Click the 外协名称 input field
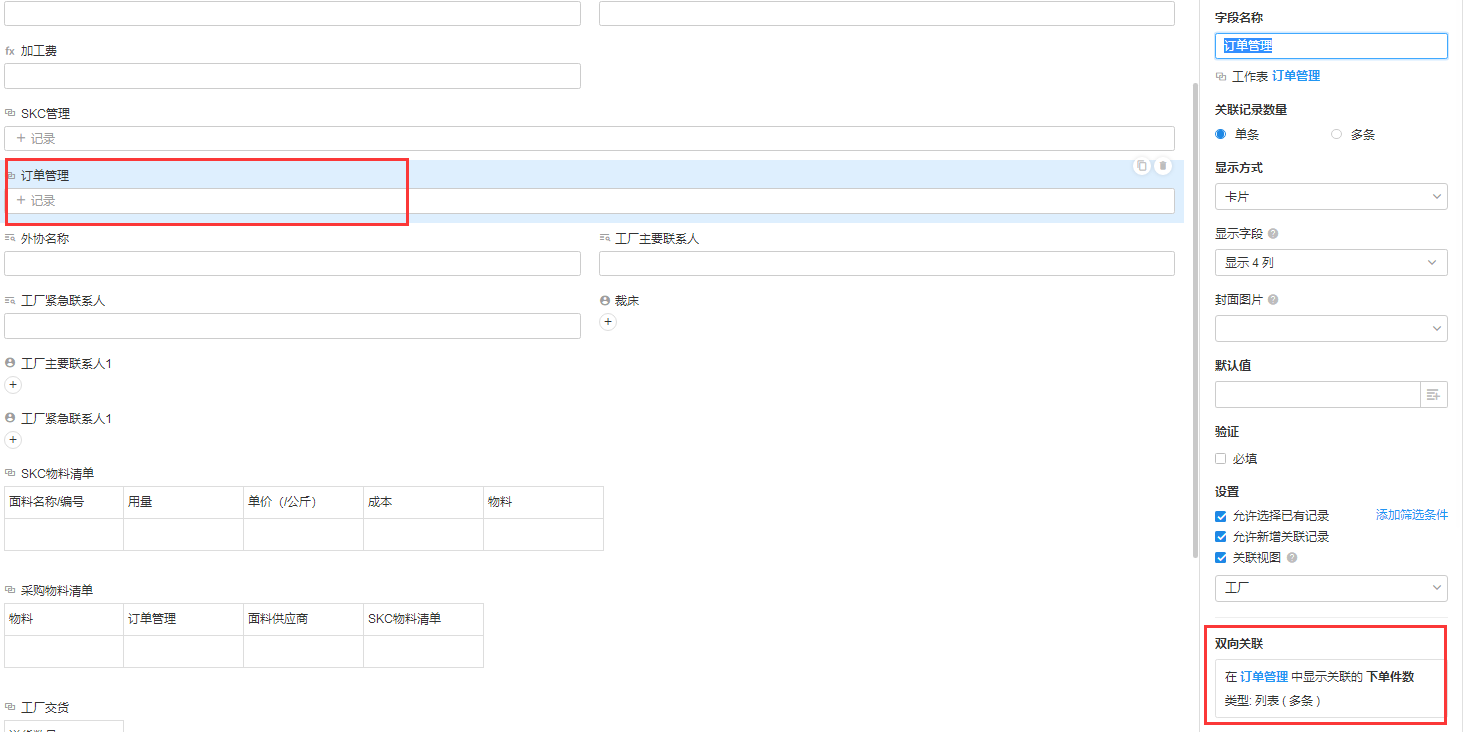1468x732 pixels. coord(292,264)
